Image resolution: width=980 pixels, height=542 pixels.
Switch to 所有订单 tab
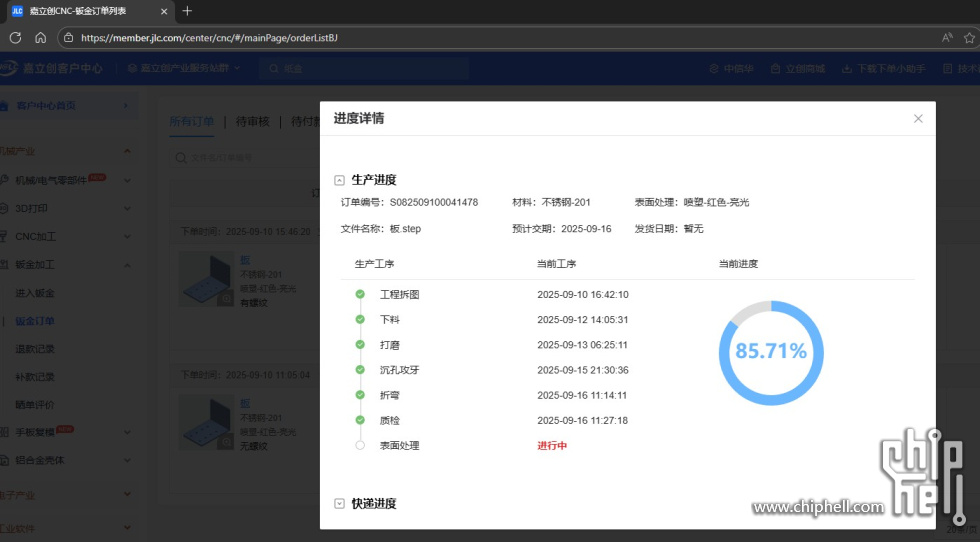(192, 121)
